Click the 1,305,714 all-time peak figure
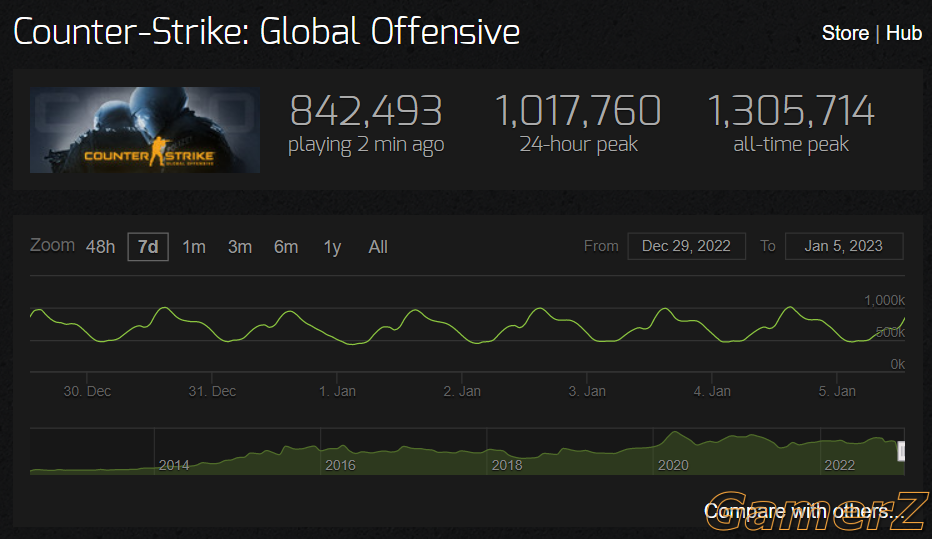932x539 pixels. point(791,111)
